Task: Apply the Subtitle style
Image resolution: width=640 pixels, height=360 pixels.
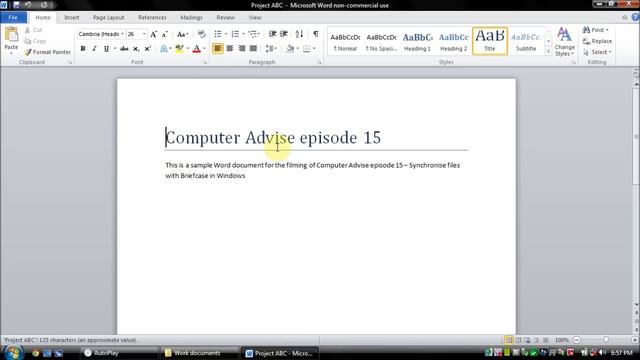Action: pos(526,41)
